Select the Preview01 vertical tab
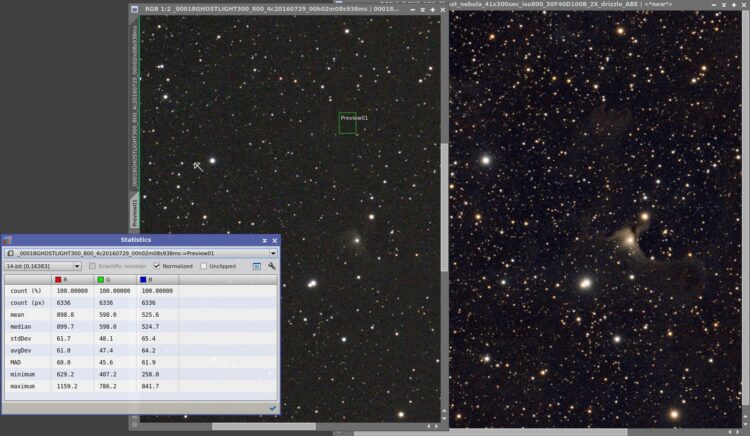Image resolution: width=750 pixels, height=436 pixels. (x=134, y=212)
